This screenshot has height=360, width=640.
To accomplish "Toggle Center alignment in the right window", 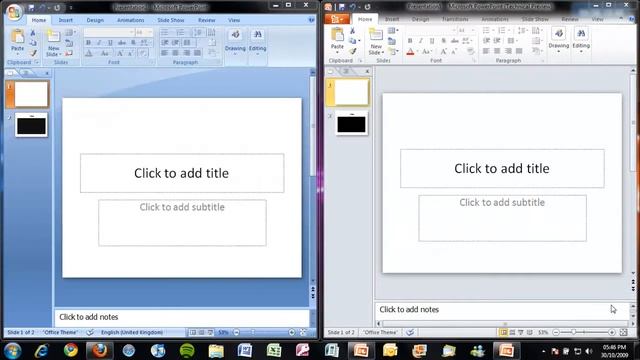I will click(497, 51).
